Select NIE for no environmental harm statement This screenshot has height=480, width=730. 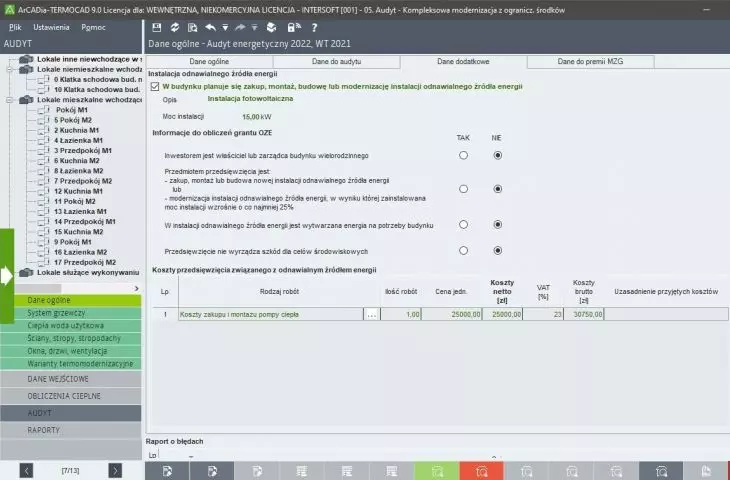click(x=498, y=250)
